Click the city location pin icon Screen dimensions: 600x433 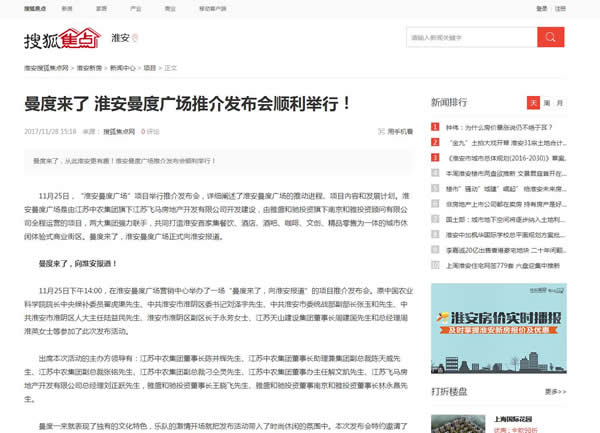(136, 40)
